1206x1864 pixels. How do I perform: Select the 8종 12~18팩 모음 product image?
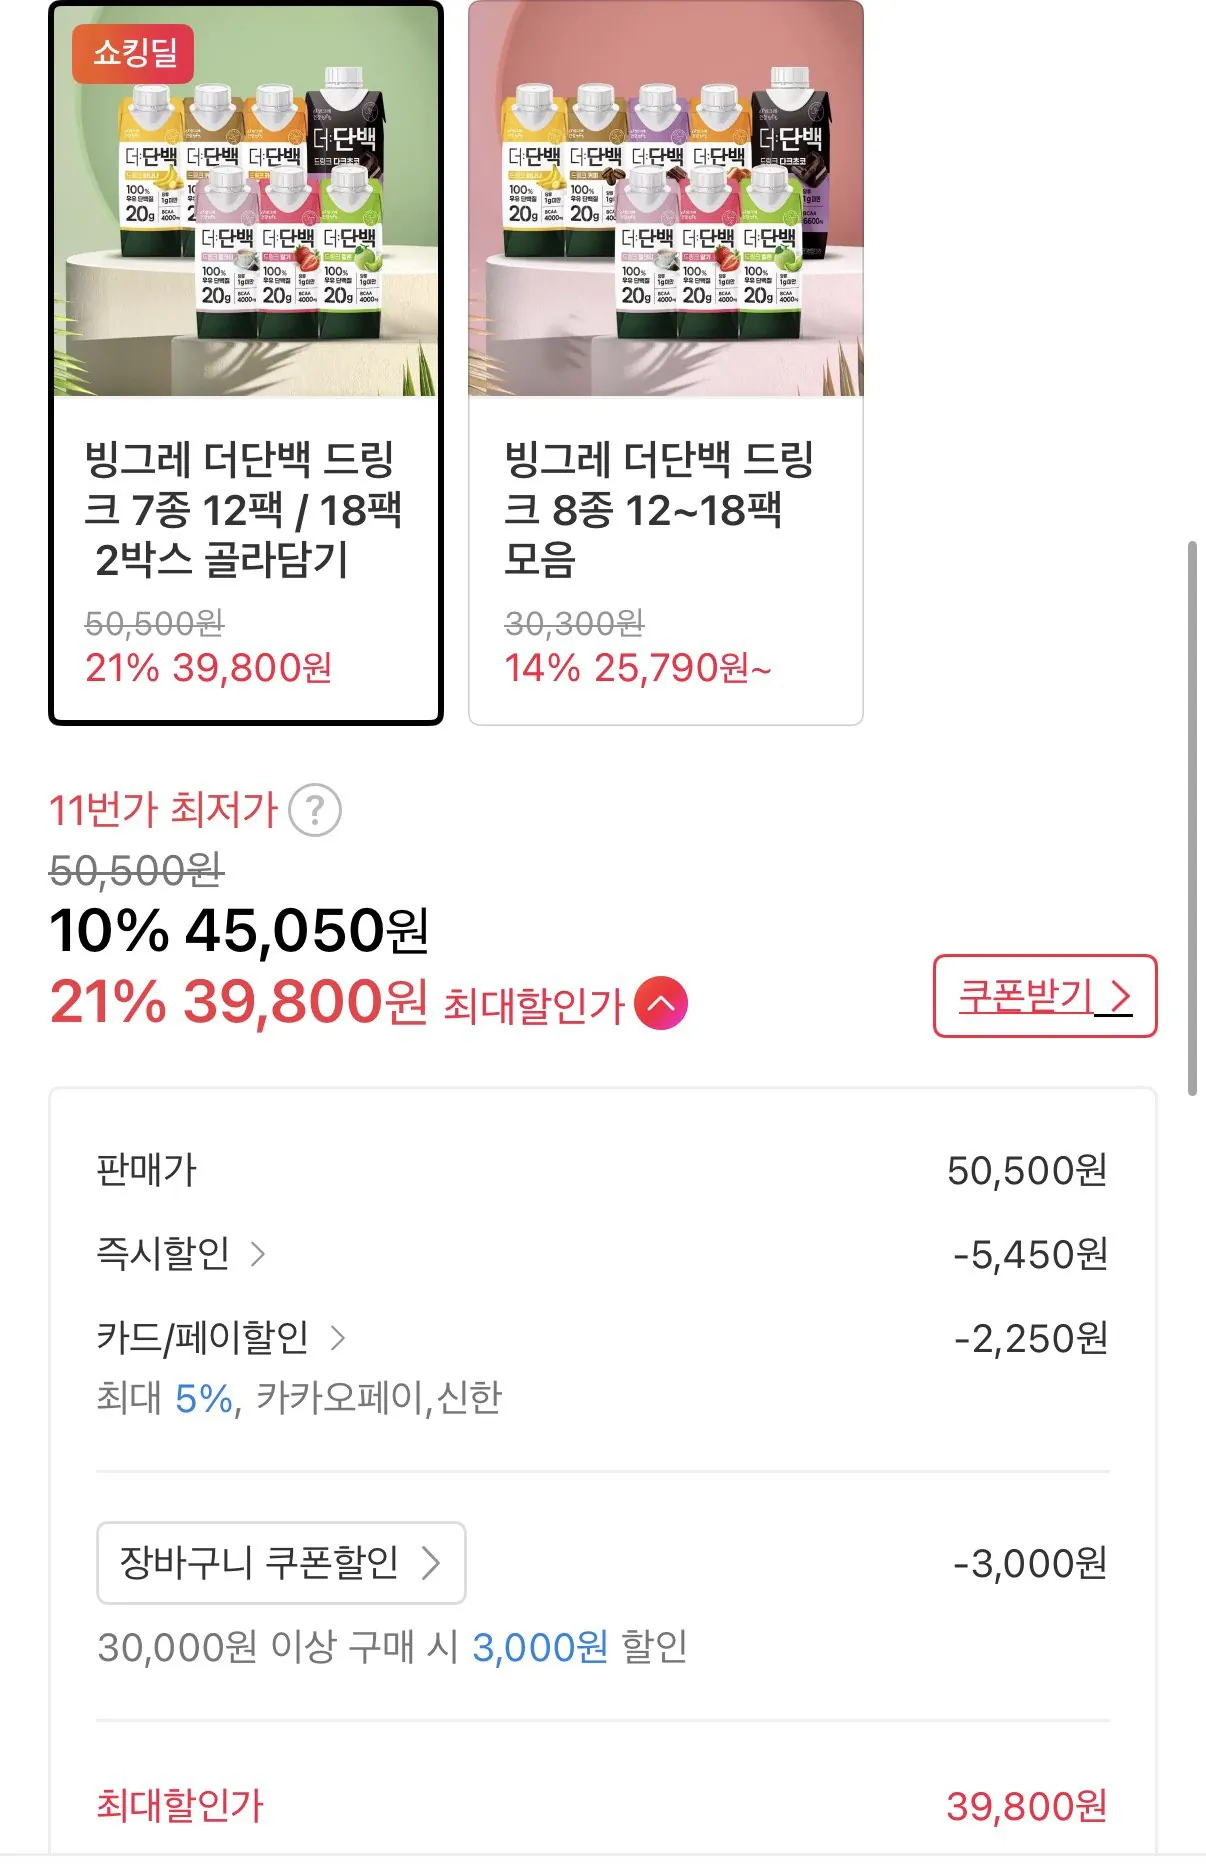pyautogui.click(x=666, y=201)
